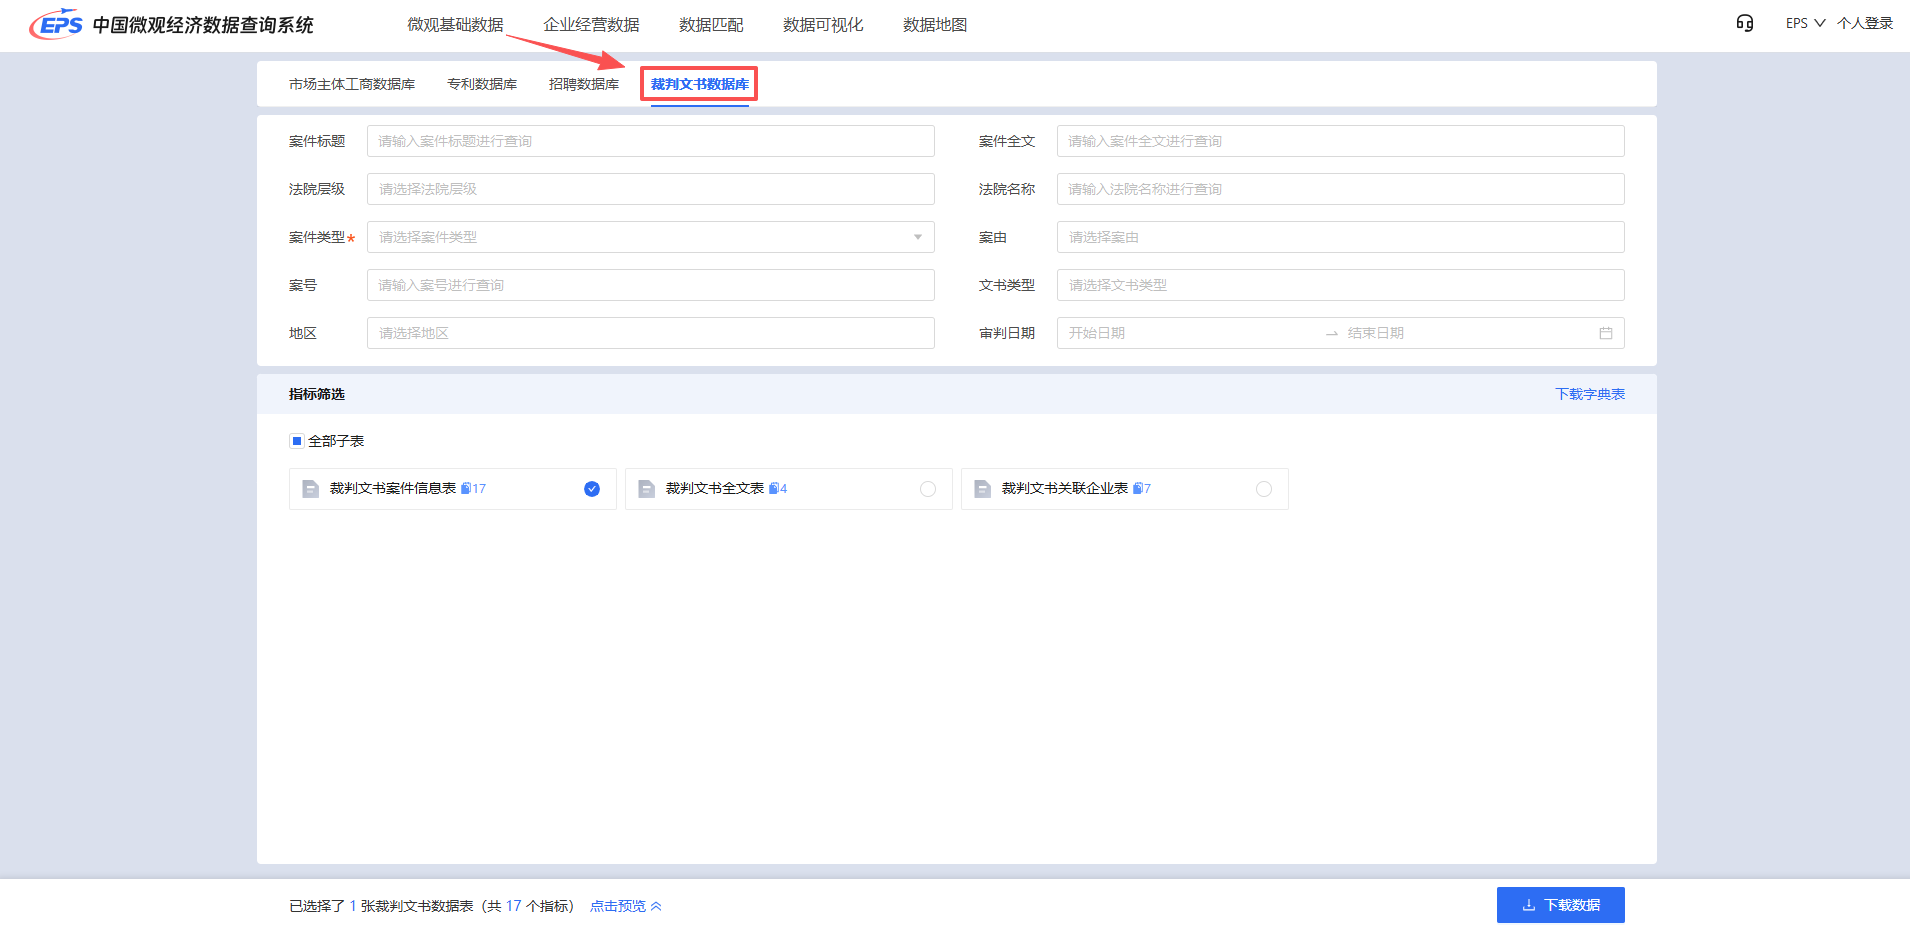Click the 下载字典表 link

tap(1590, 394)
